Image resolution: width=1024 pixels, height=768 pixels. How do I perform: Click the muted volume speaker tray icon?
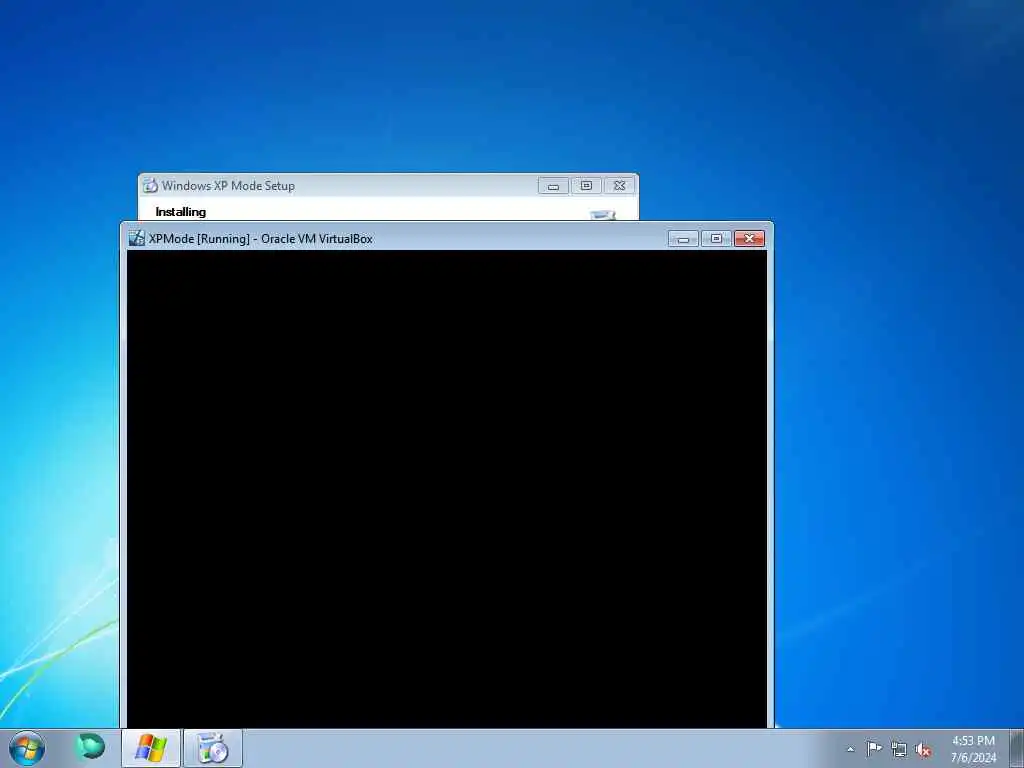coord(923,750)
